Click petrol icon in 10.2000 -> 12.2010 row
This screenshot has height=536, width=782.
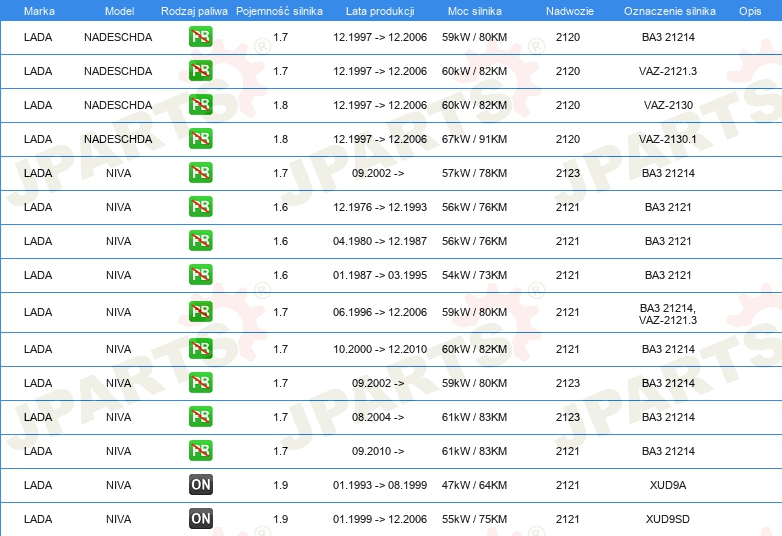click(x=200, y=349)
